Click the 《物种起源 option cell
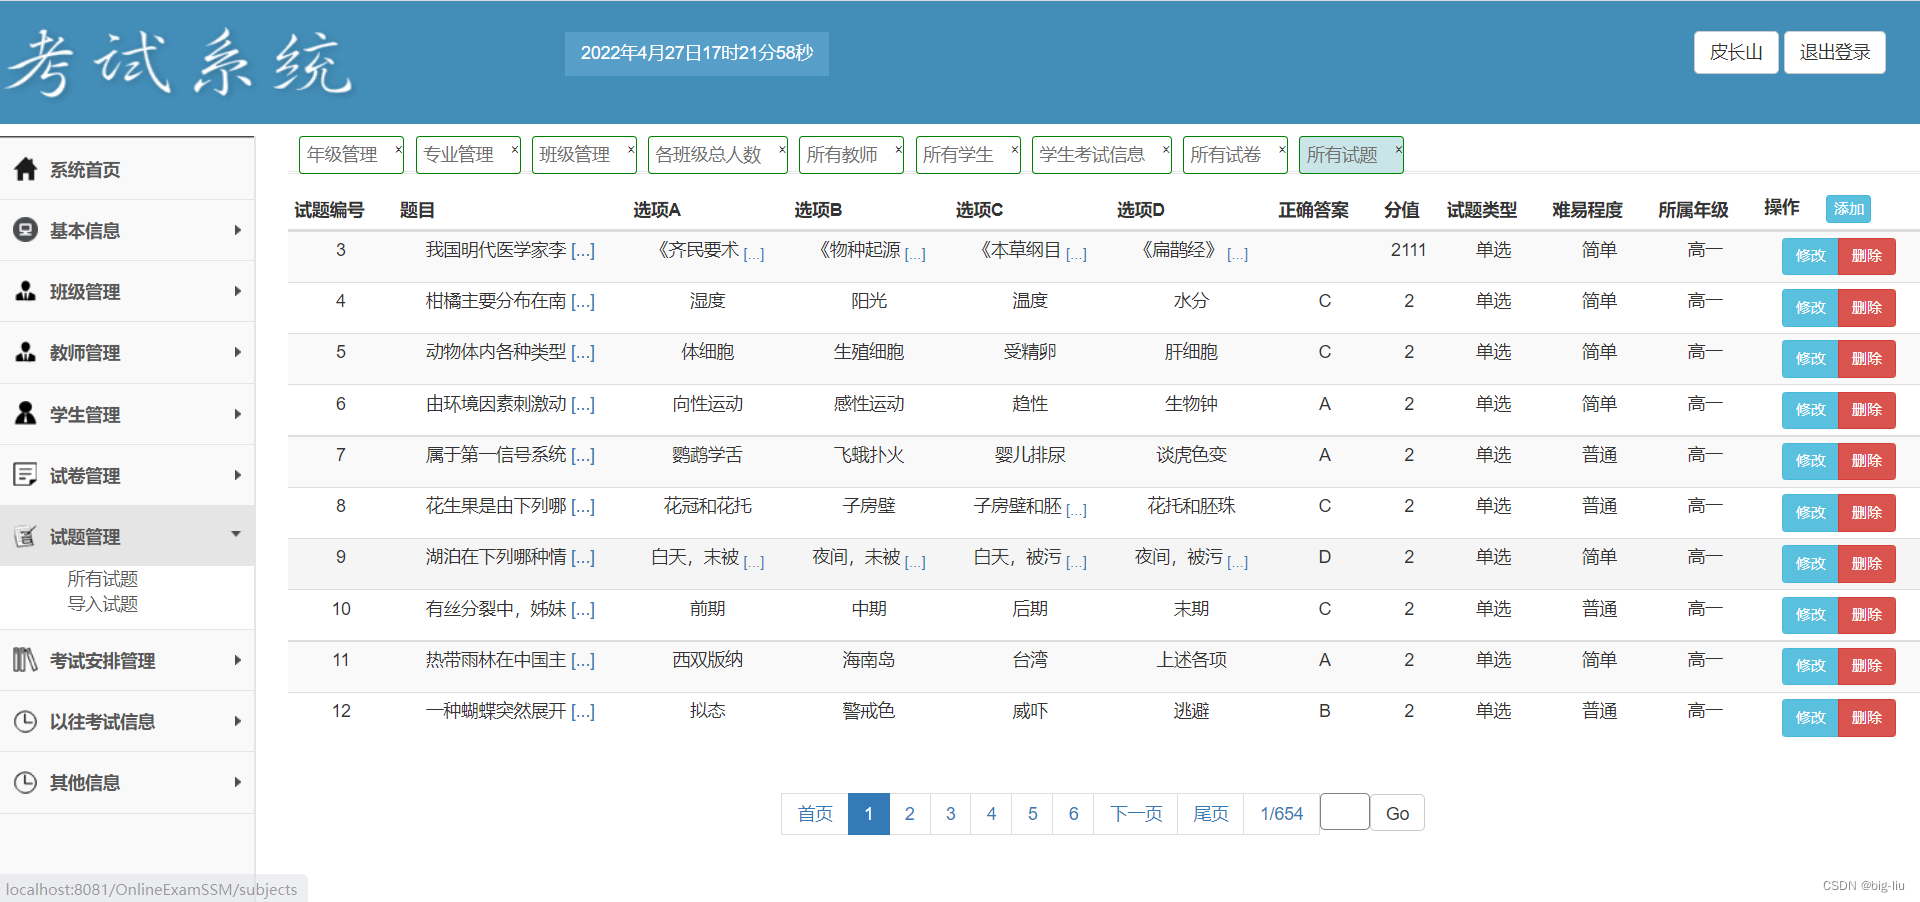The image size is (1920, 902). (870, 250)
